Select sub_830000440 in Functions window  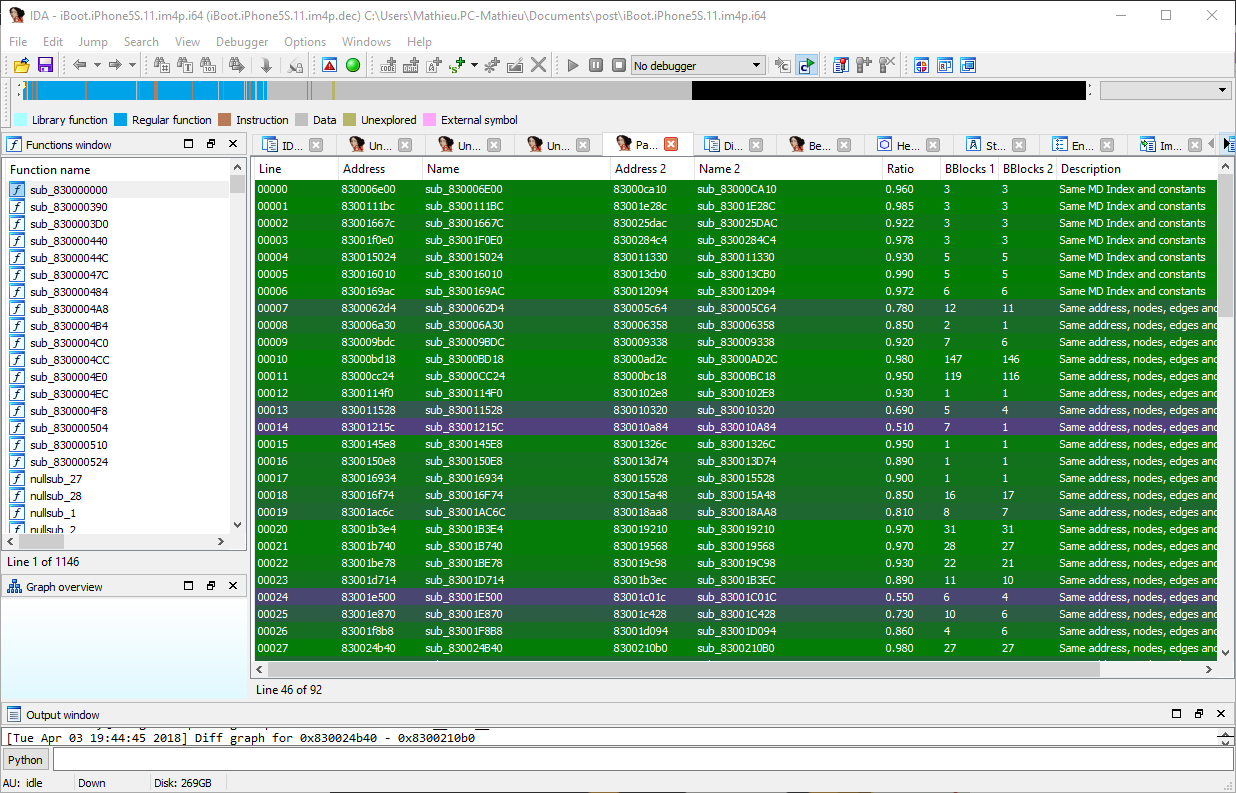pyautogui.click(x=69, y=241)
